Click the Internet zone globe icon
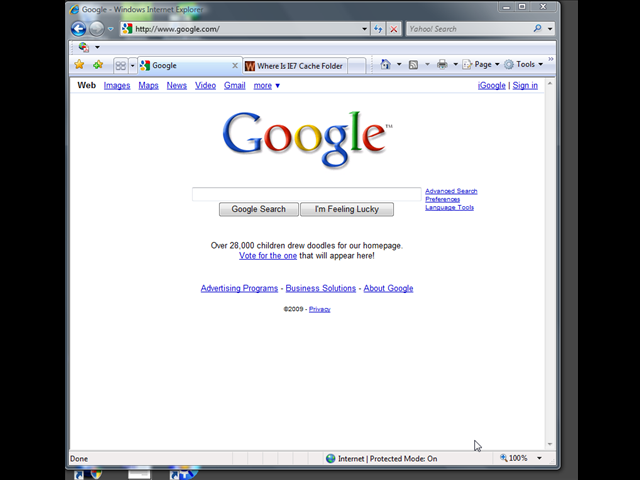Viewport: 640px width, 480px height. click(x=330, y=458)
